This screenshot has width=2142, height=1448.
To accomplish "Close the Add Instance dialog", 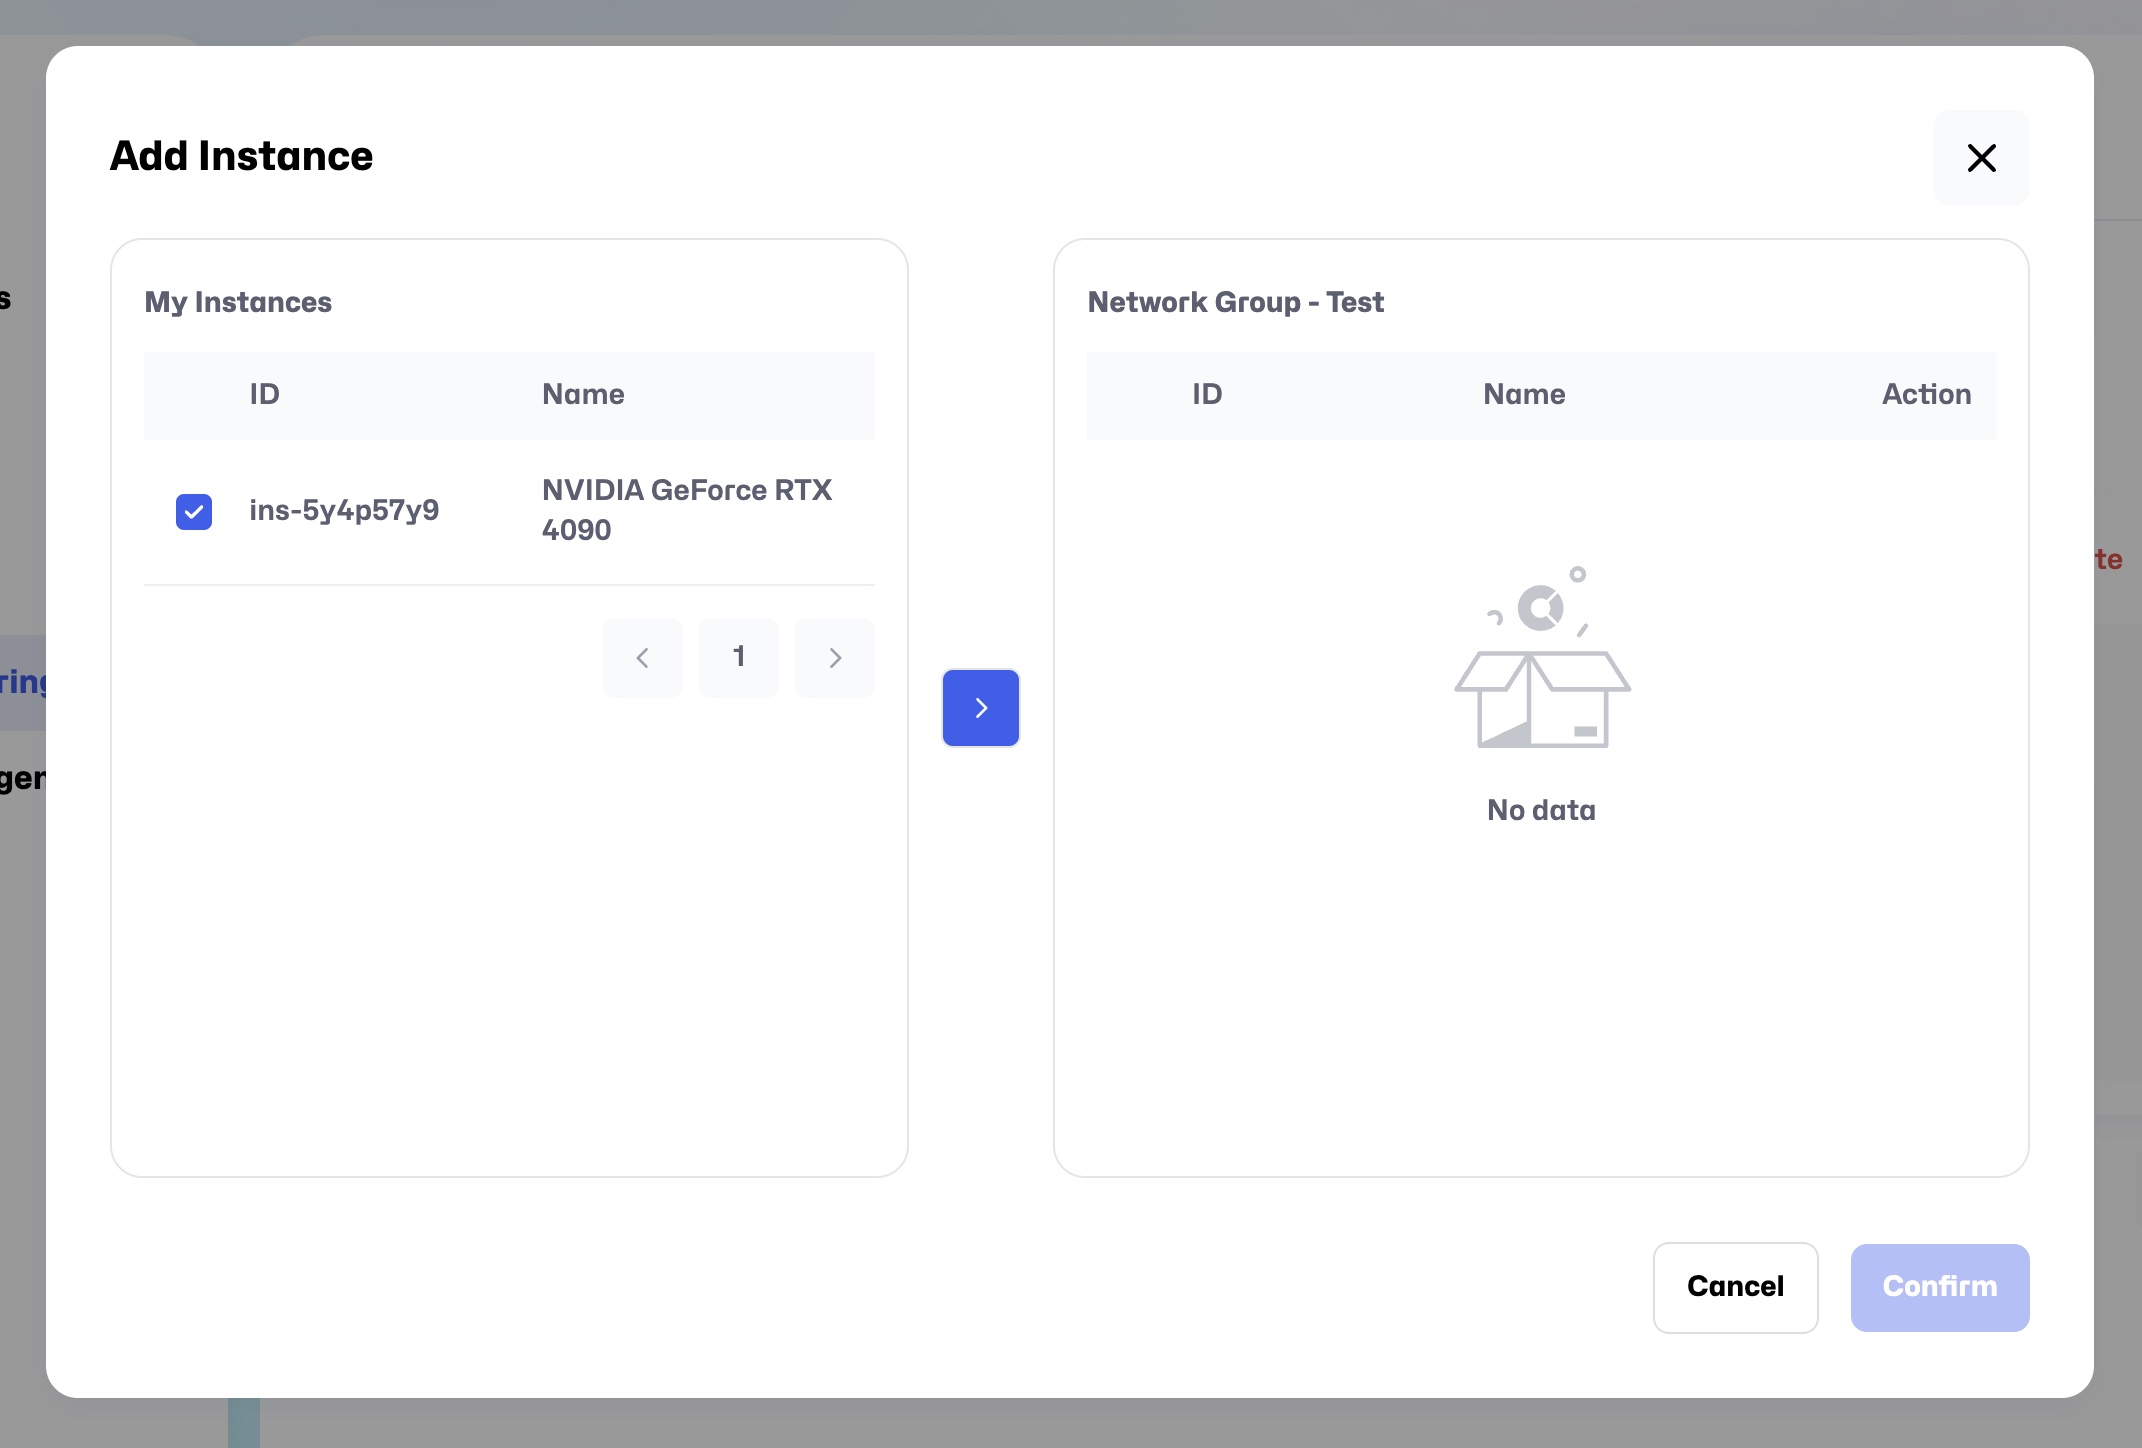I will pyautogui.click(x=1981, y=158).
